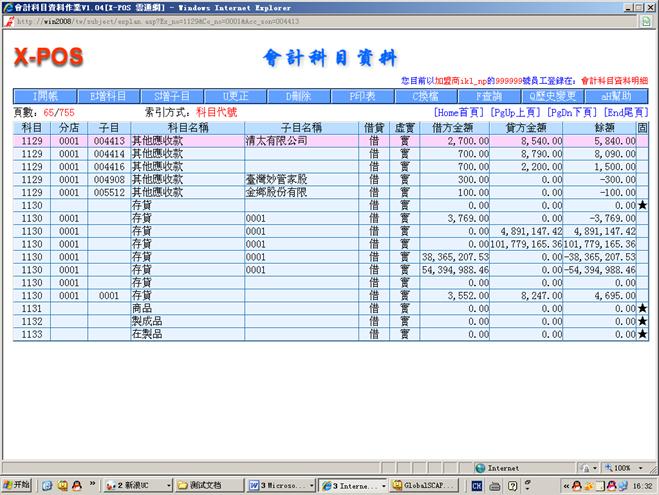
Task: Click the star icon on row 1131 商品
Action: (x=642, y=309)
